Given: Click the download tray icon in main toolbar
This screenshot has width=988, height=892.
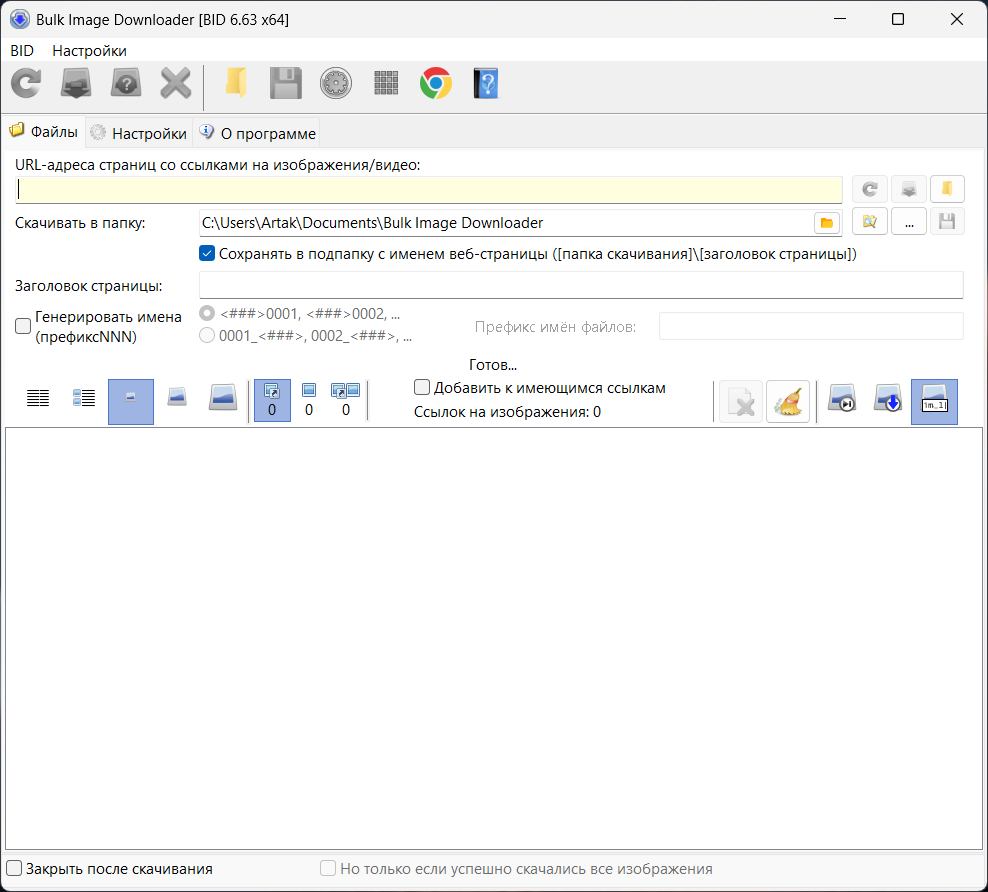Looking at the screenshot, I should click(76, 83).
